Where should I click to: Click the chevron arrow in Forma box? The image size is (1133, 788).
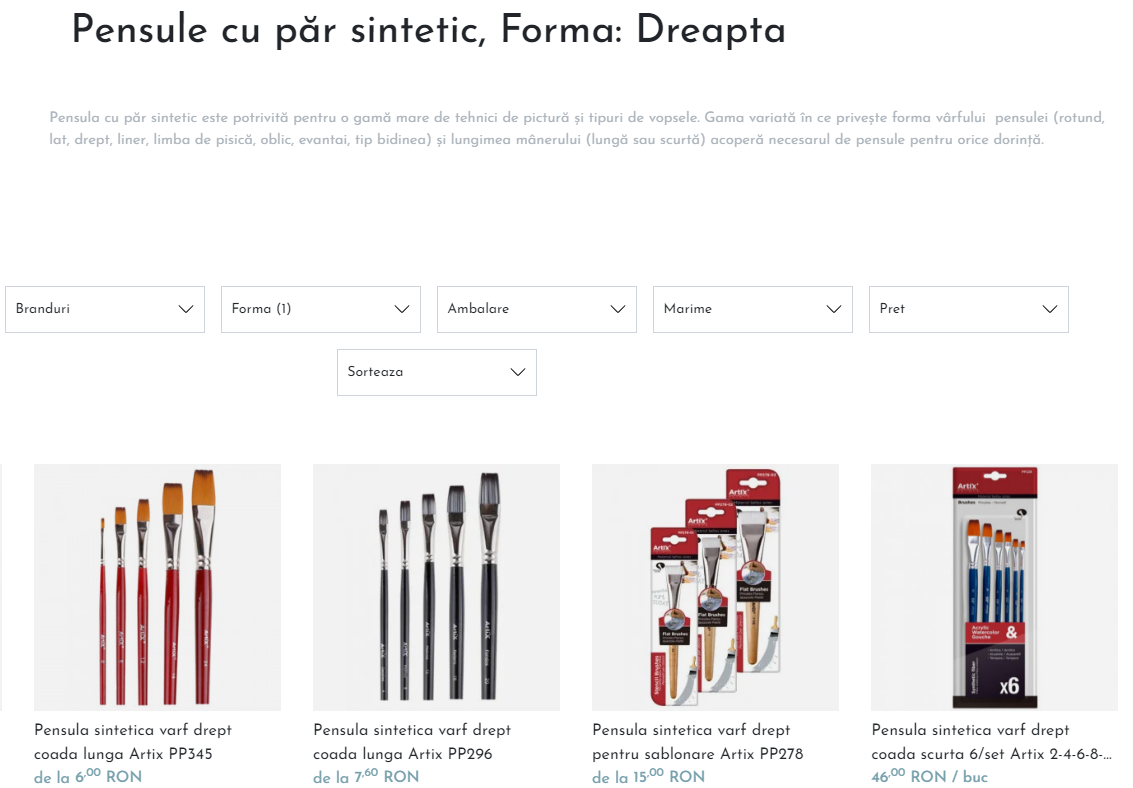(x=402, y=309)
